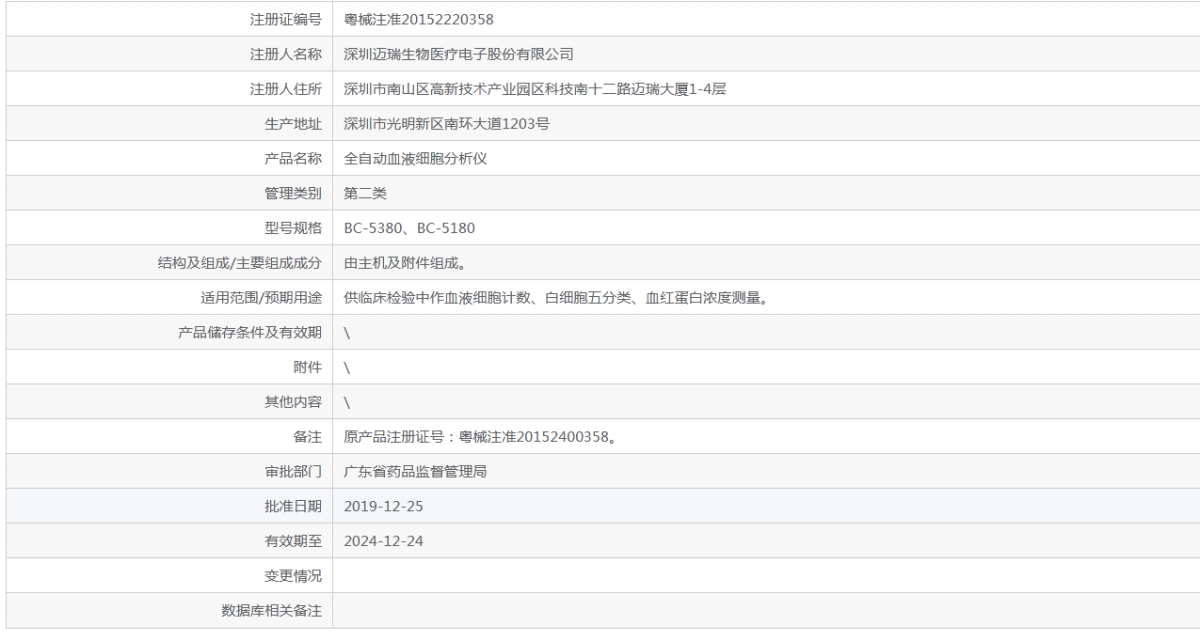Image resolution: width=1200 pixels, height=641 pixels.
Task: Click the label 有效期至
Action: tap(293, 541)
